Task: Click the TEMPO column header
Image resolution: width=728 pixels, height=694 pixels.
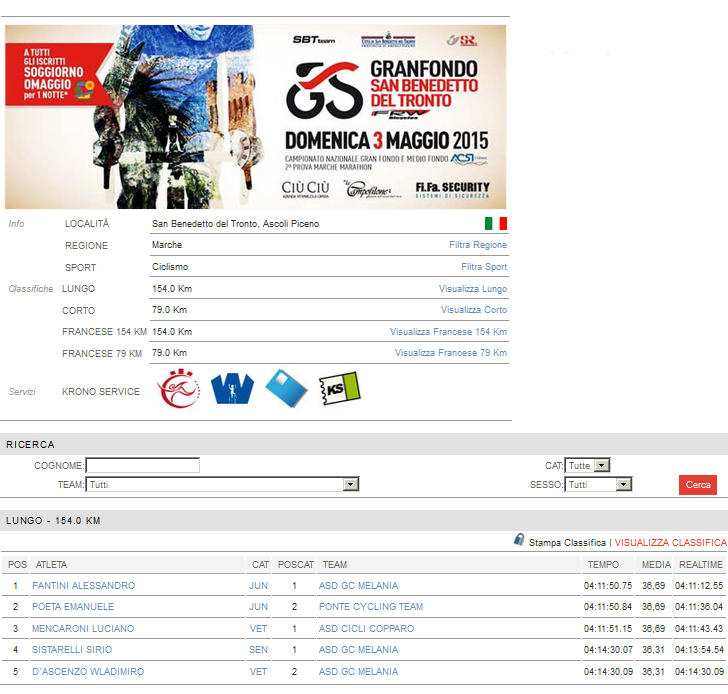Action: click(603, 564)
